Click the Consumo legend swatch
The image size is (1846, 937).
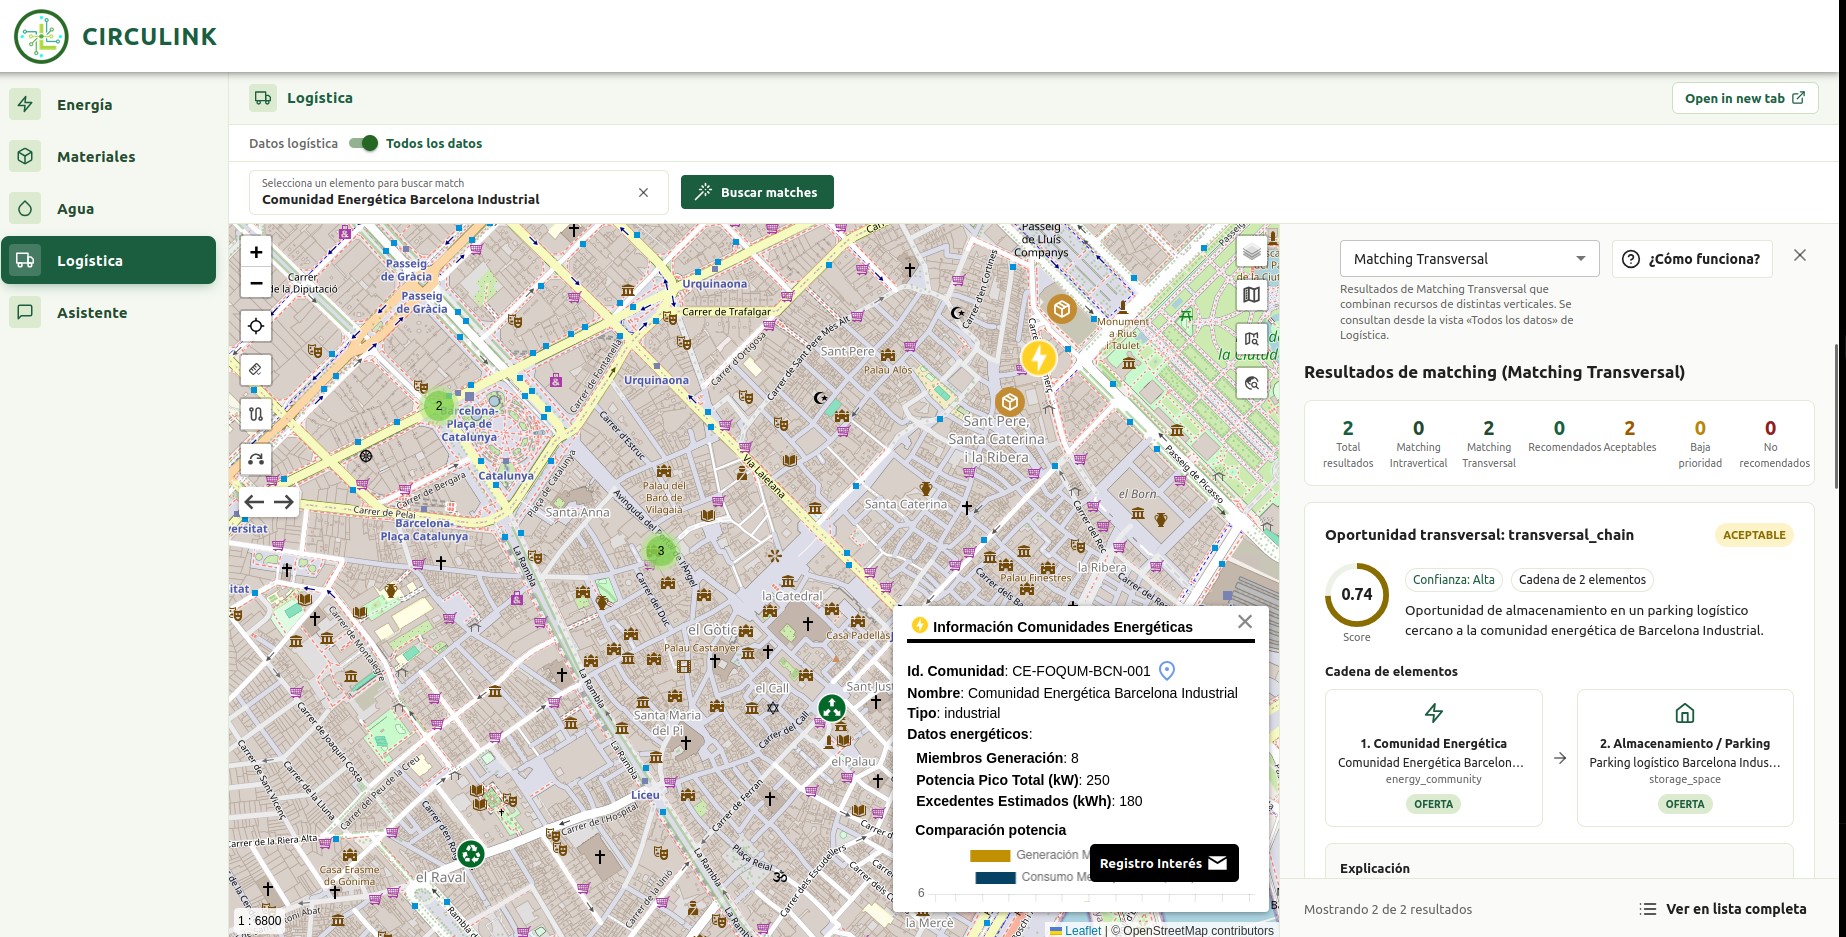pos(995,877)
